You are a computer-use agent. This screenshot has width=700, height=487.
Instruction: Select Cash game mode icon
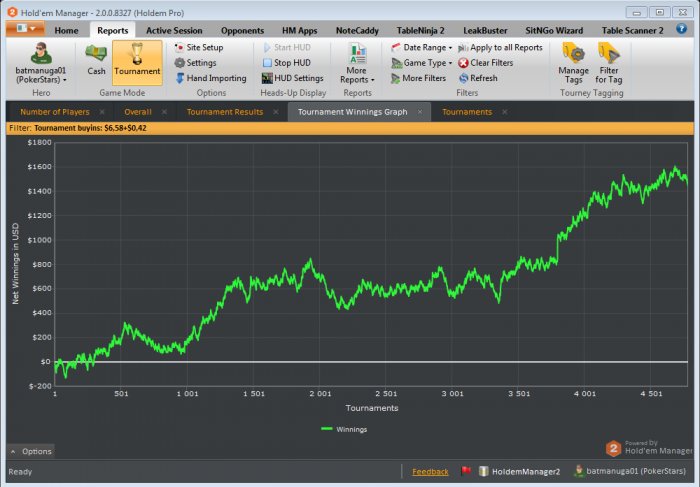(x=96, y=59)
